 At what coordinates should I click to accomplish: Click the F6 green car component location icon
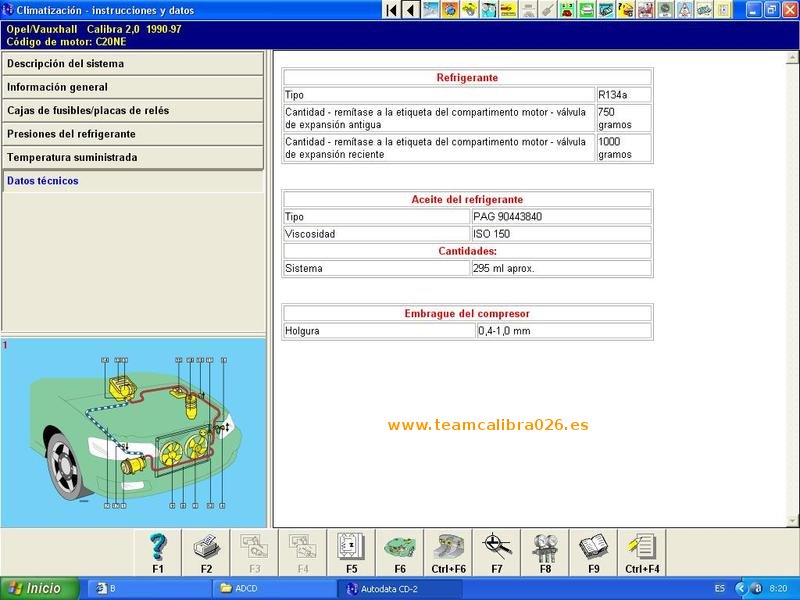point(400,552)
